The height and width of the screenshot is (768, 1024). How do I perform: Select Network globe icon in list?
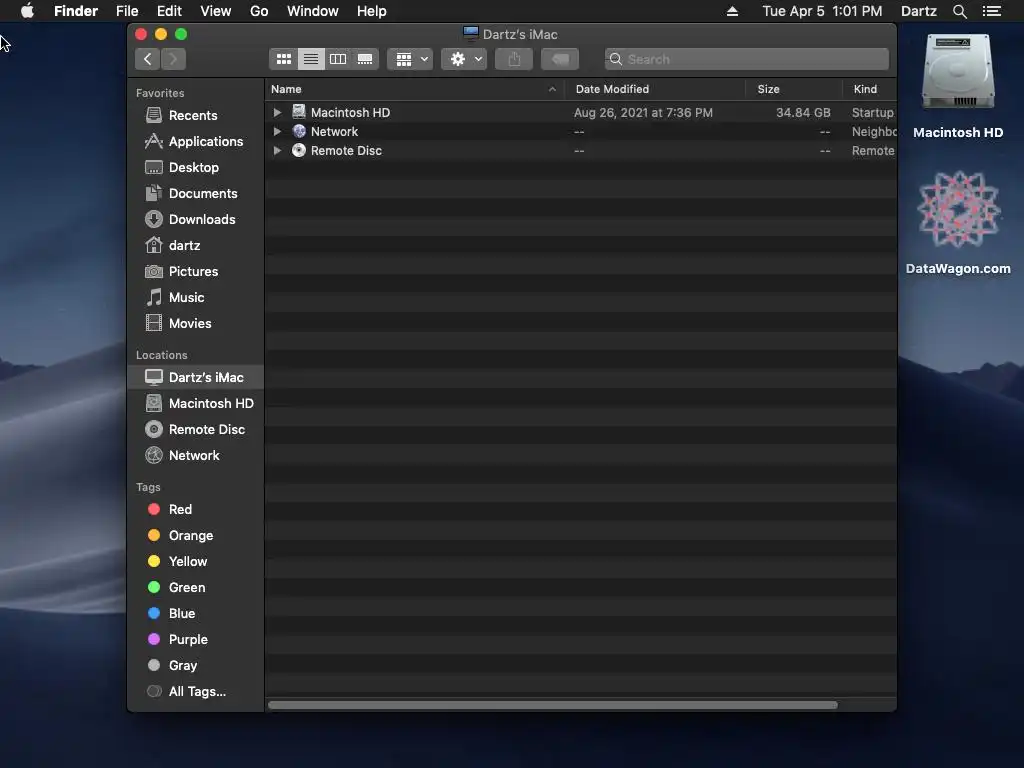point(298,131)
